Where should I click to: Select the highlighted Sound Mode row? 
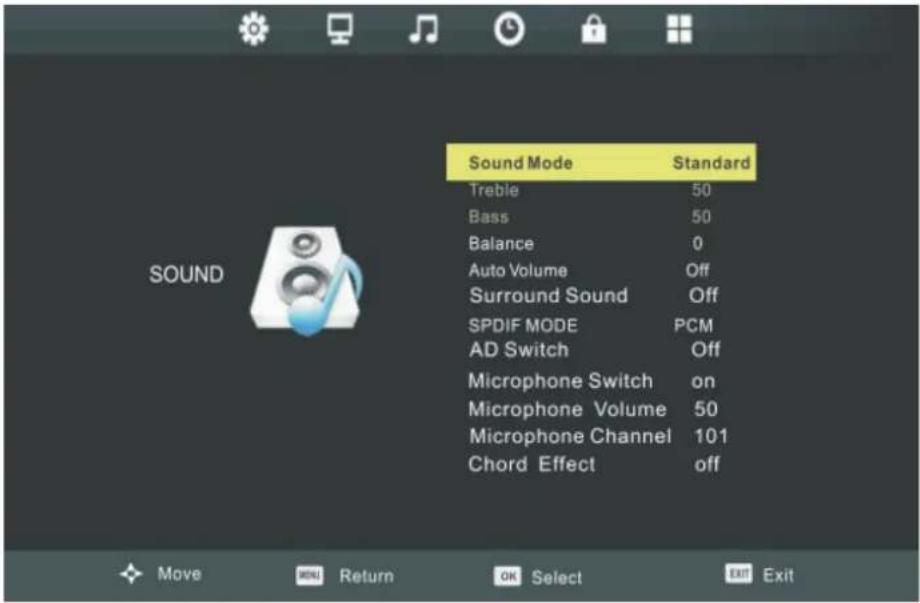(x=601, y=162)
